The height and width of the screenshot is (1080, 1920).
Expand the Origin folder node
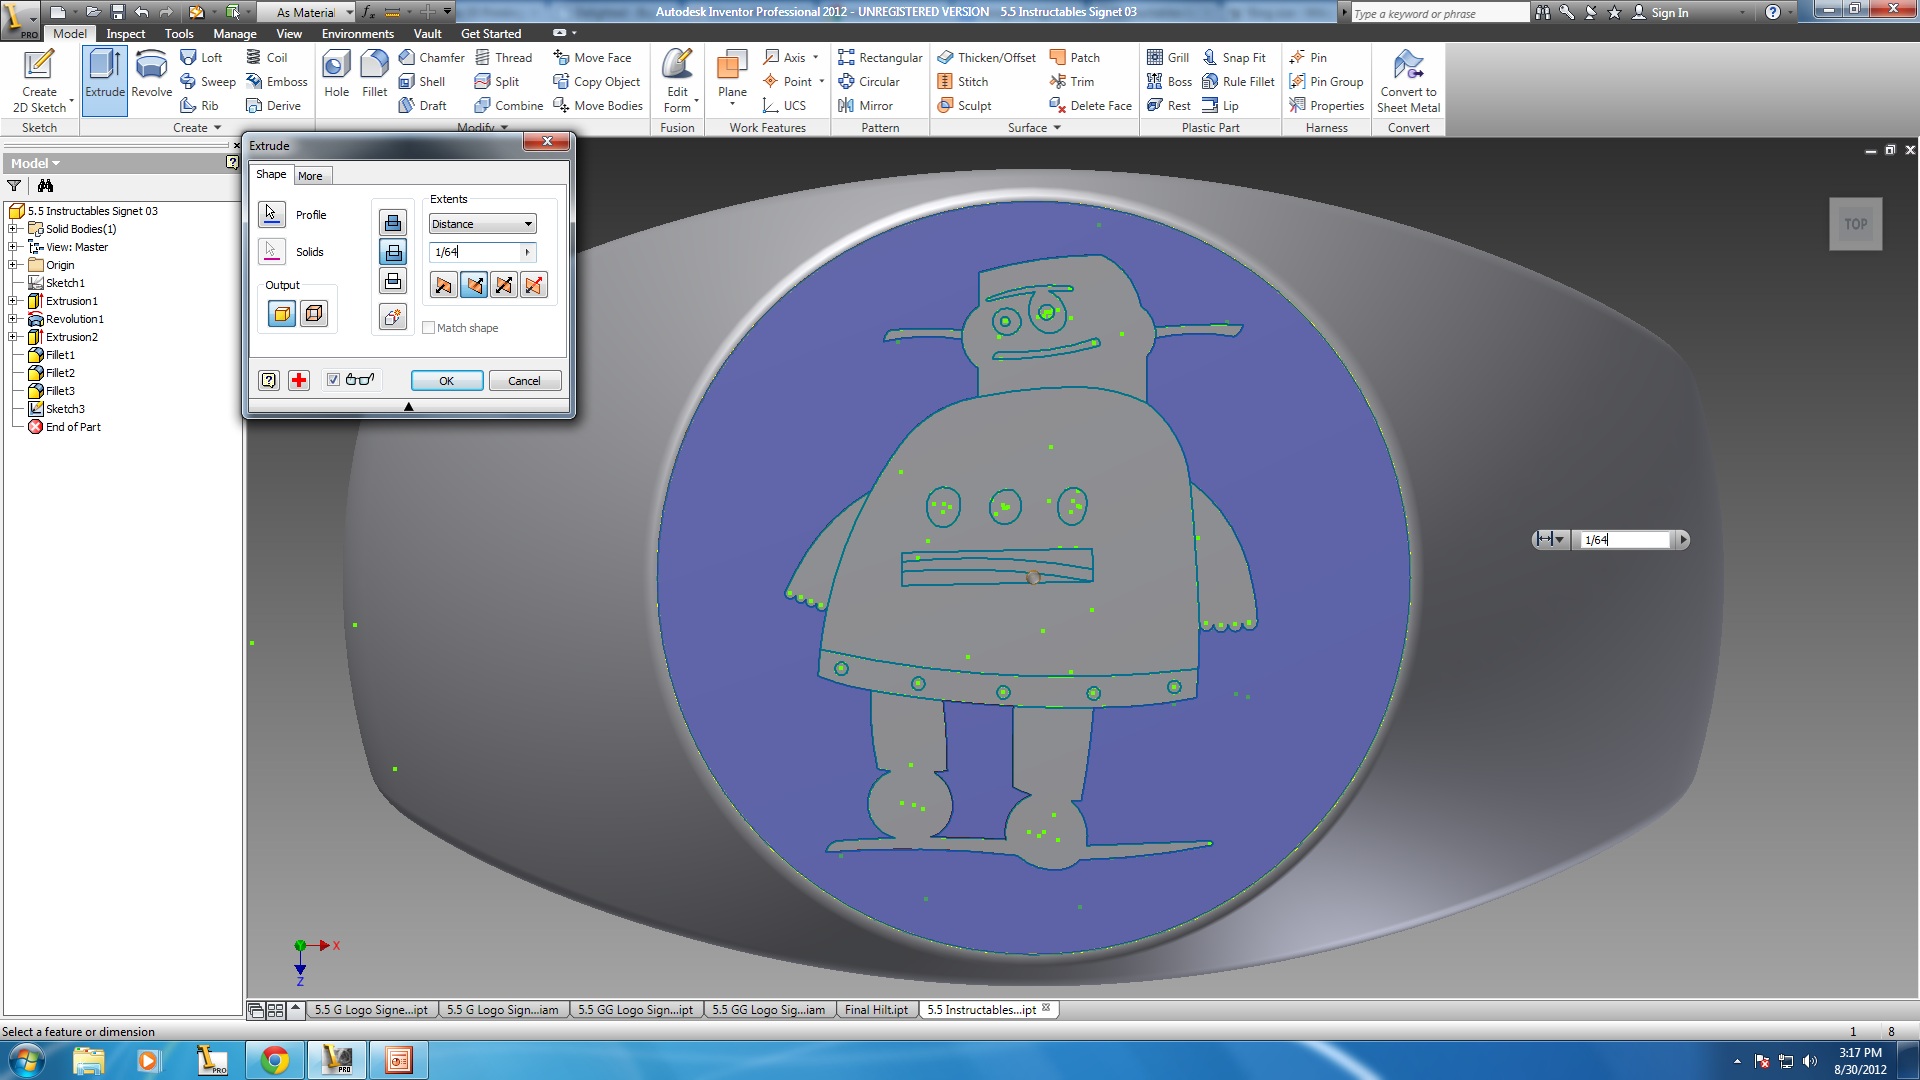(x=14, y=265)
